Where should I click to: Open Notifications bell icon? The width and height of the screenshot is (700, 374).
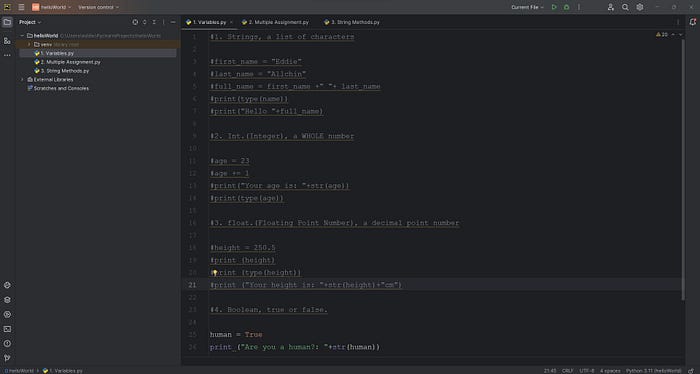(693, 22)
